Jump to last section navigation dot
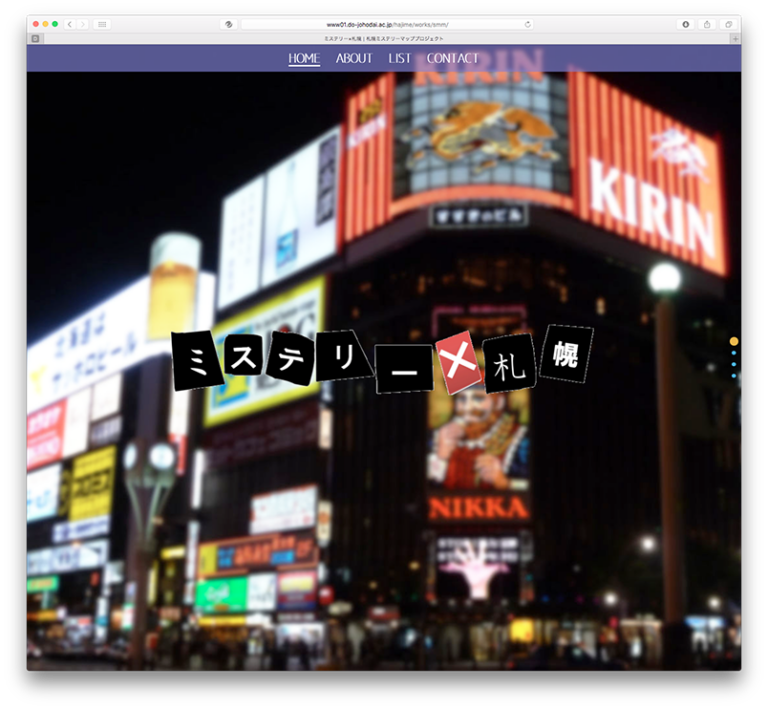768x709 pixels. tap(734, 376)
